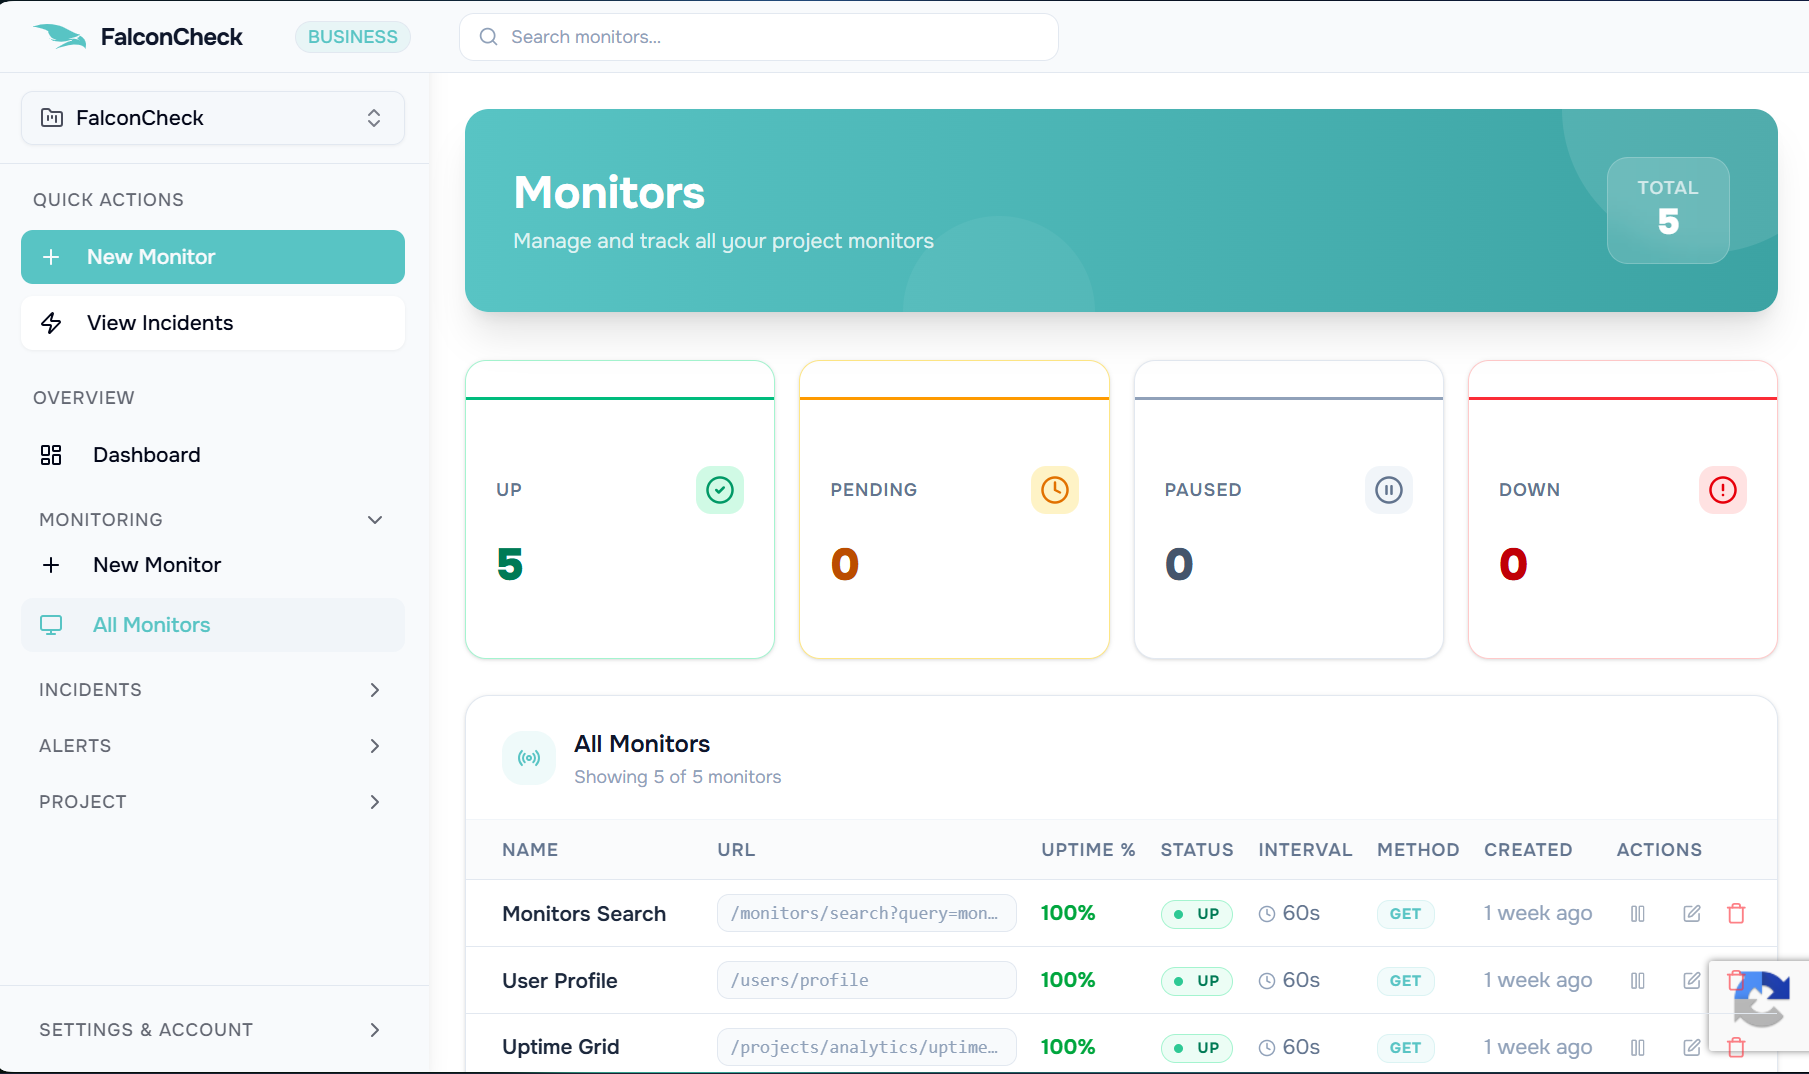
Task: Open the Monitors Search monitor name
Action: coord(584,914)
